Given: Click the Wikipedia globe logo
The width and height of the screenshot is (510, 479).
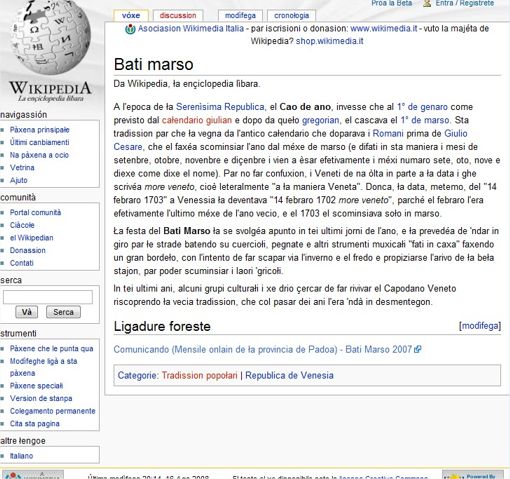Looking at the screenshot, I should click(51, 38).
